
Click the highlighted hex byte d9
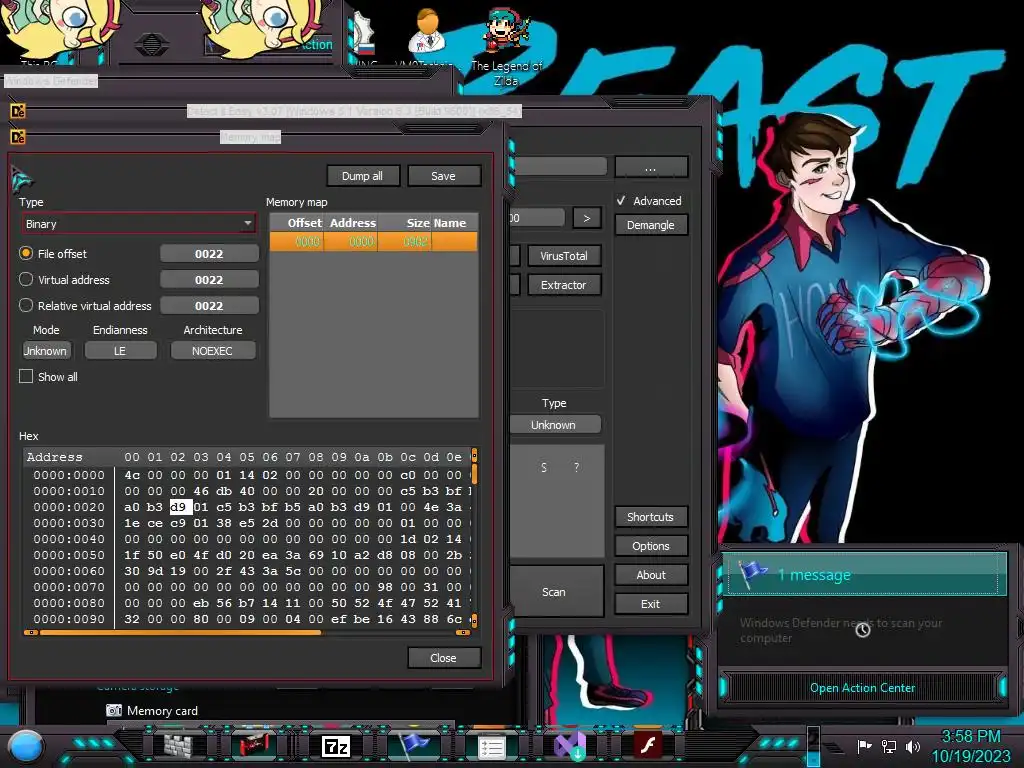(x=179, y=507)
